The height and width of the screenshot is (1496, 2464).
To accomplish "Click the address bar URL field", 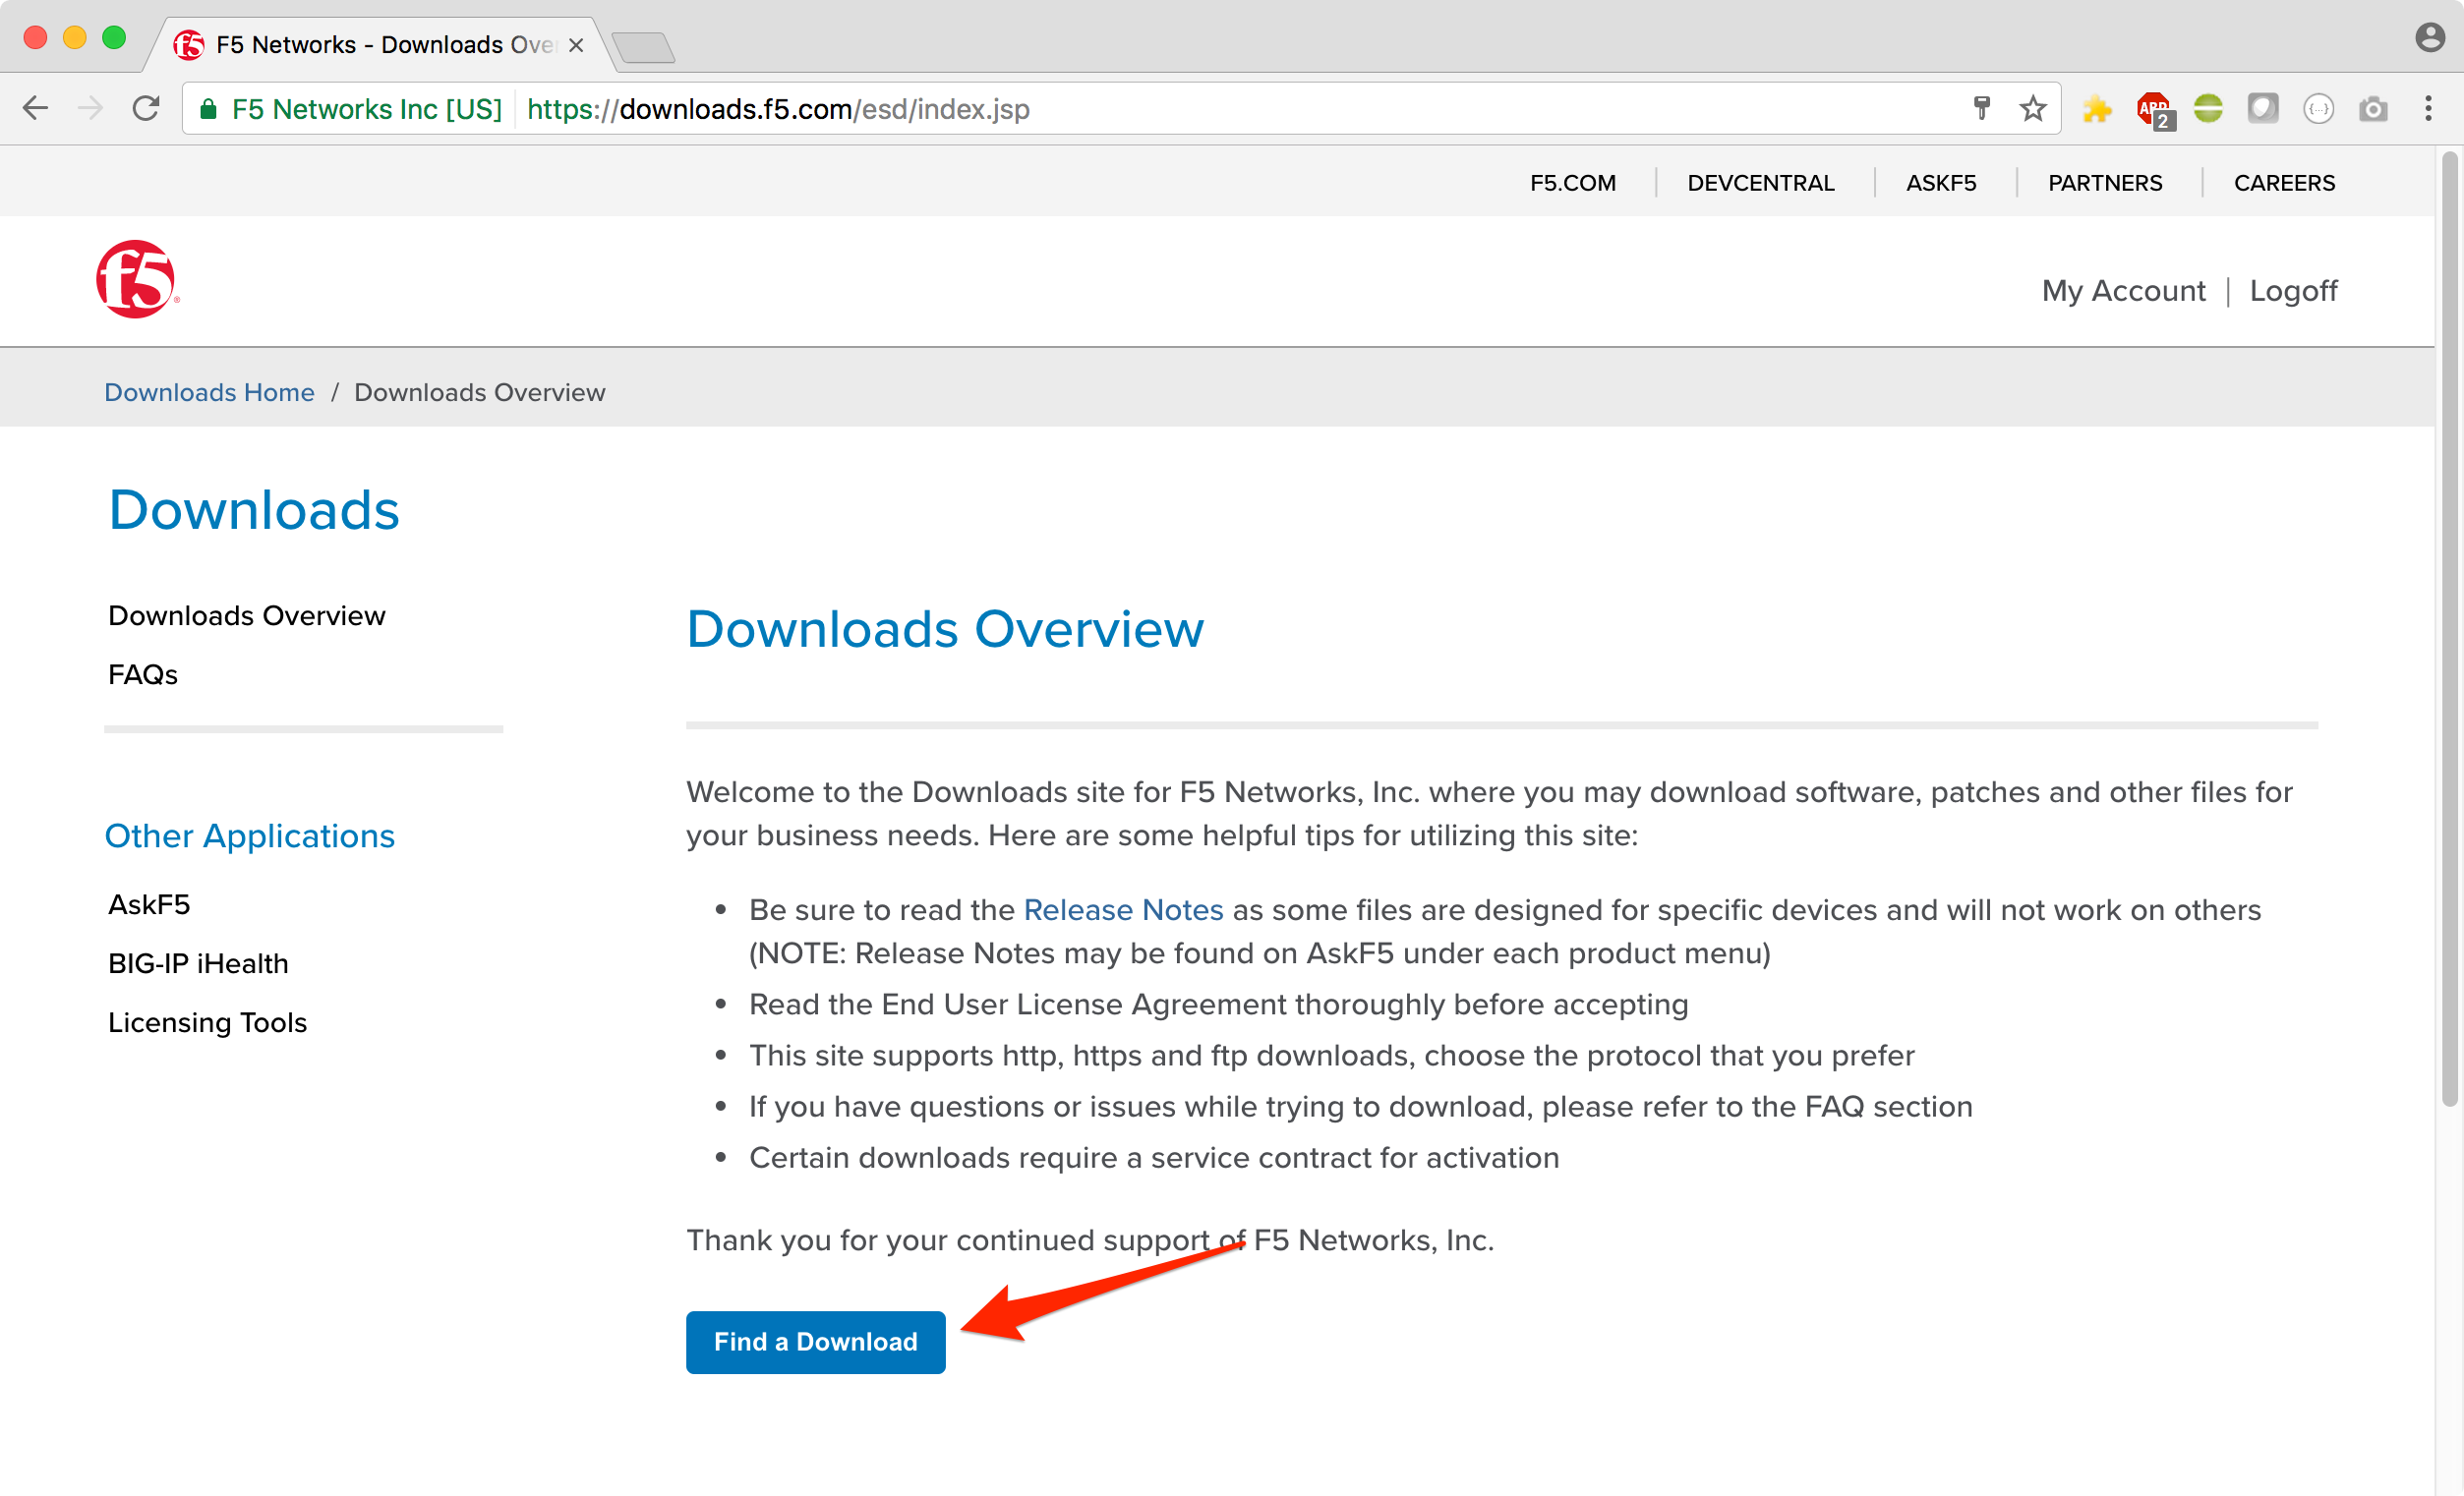I will [x=1240, y=108].
